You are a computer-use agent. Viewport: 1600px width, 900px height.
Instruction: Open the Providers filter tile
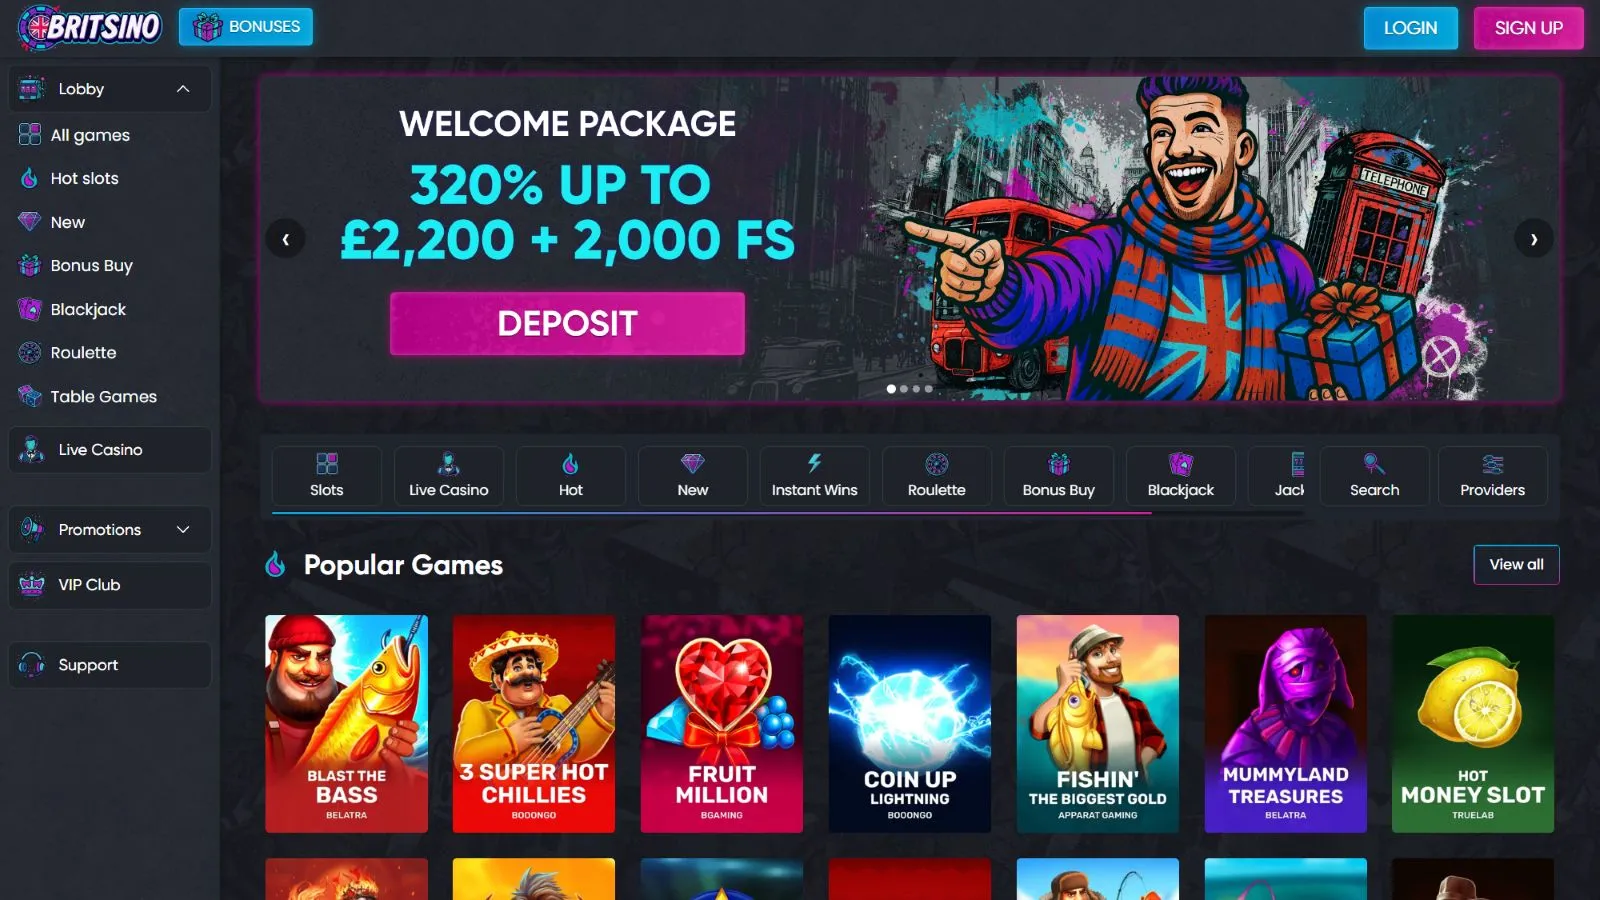1492,476
